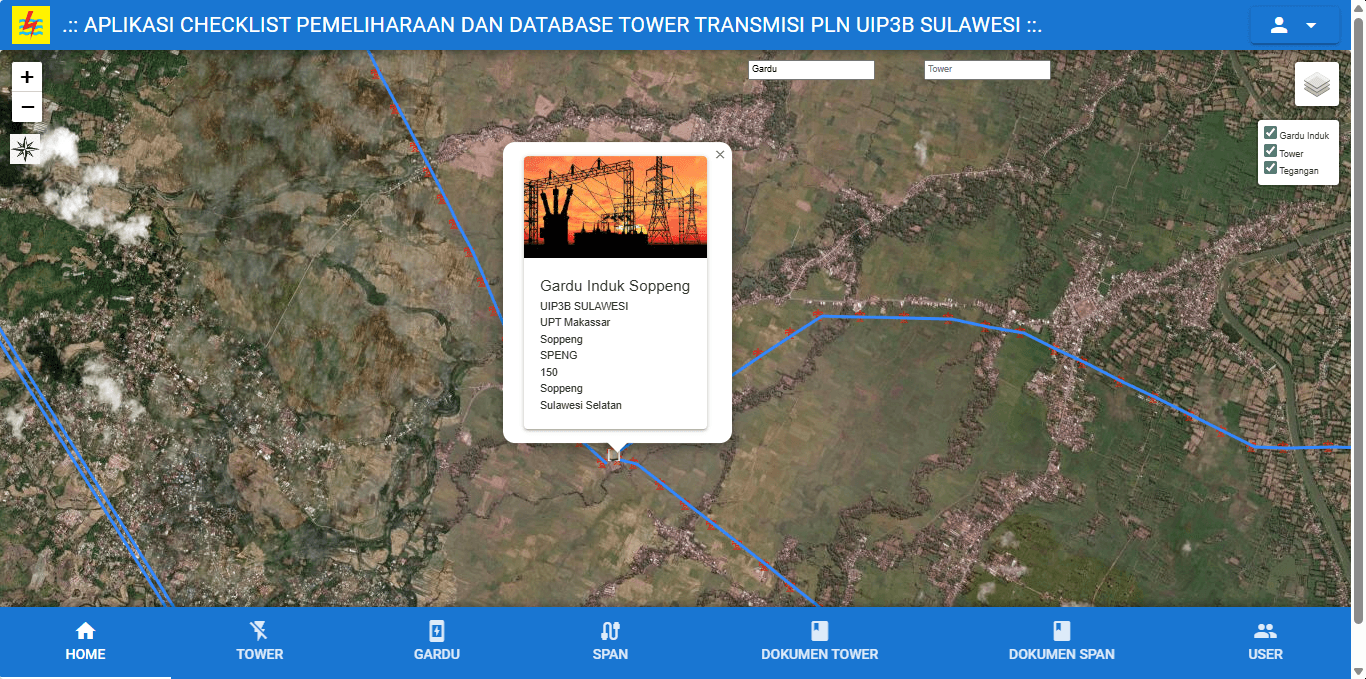
Task: Close the Gardu Induk Soppeng popup
Action: click(x=720, y=154)
